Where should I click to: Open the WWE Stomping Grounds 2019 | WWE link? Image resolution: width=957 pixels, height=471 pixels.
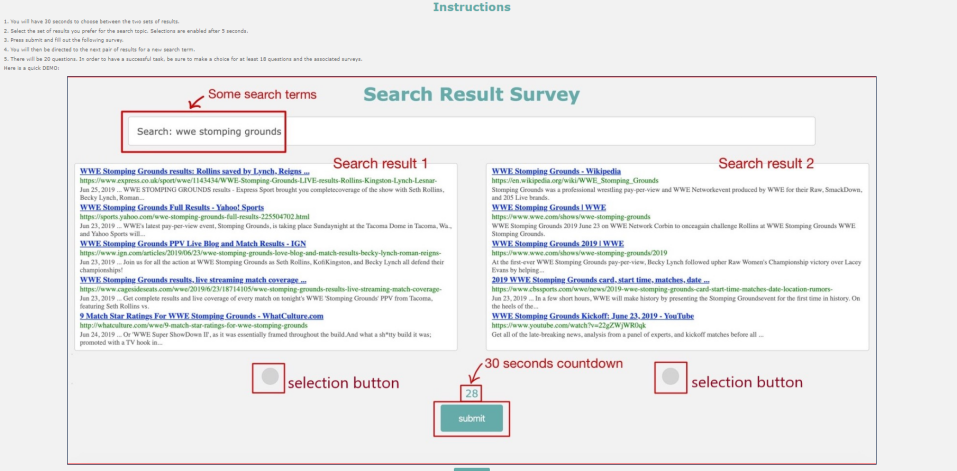click(558, 243)
